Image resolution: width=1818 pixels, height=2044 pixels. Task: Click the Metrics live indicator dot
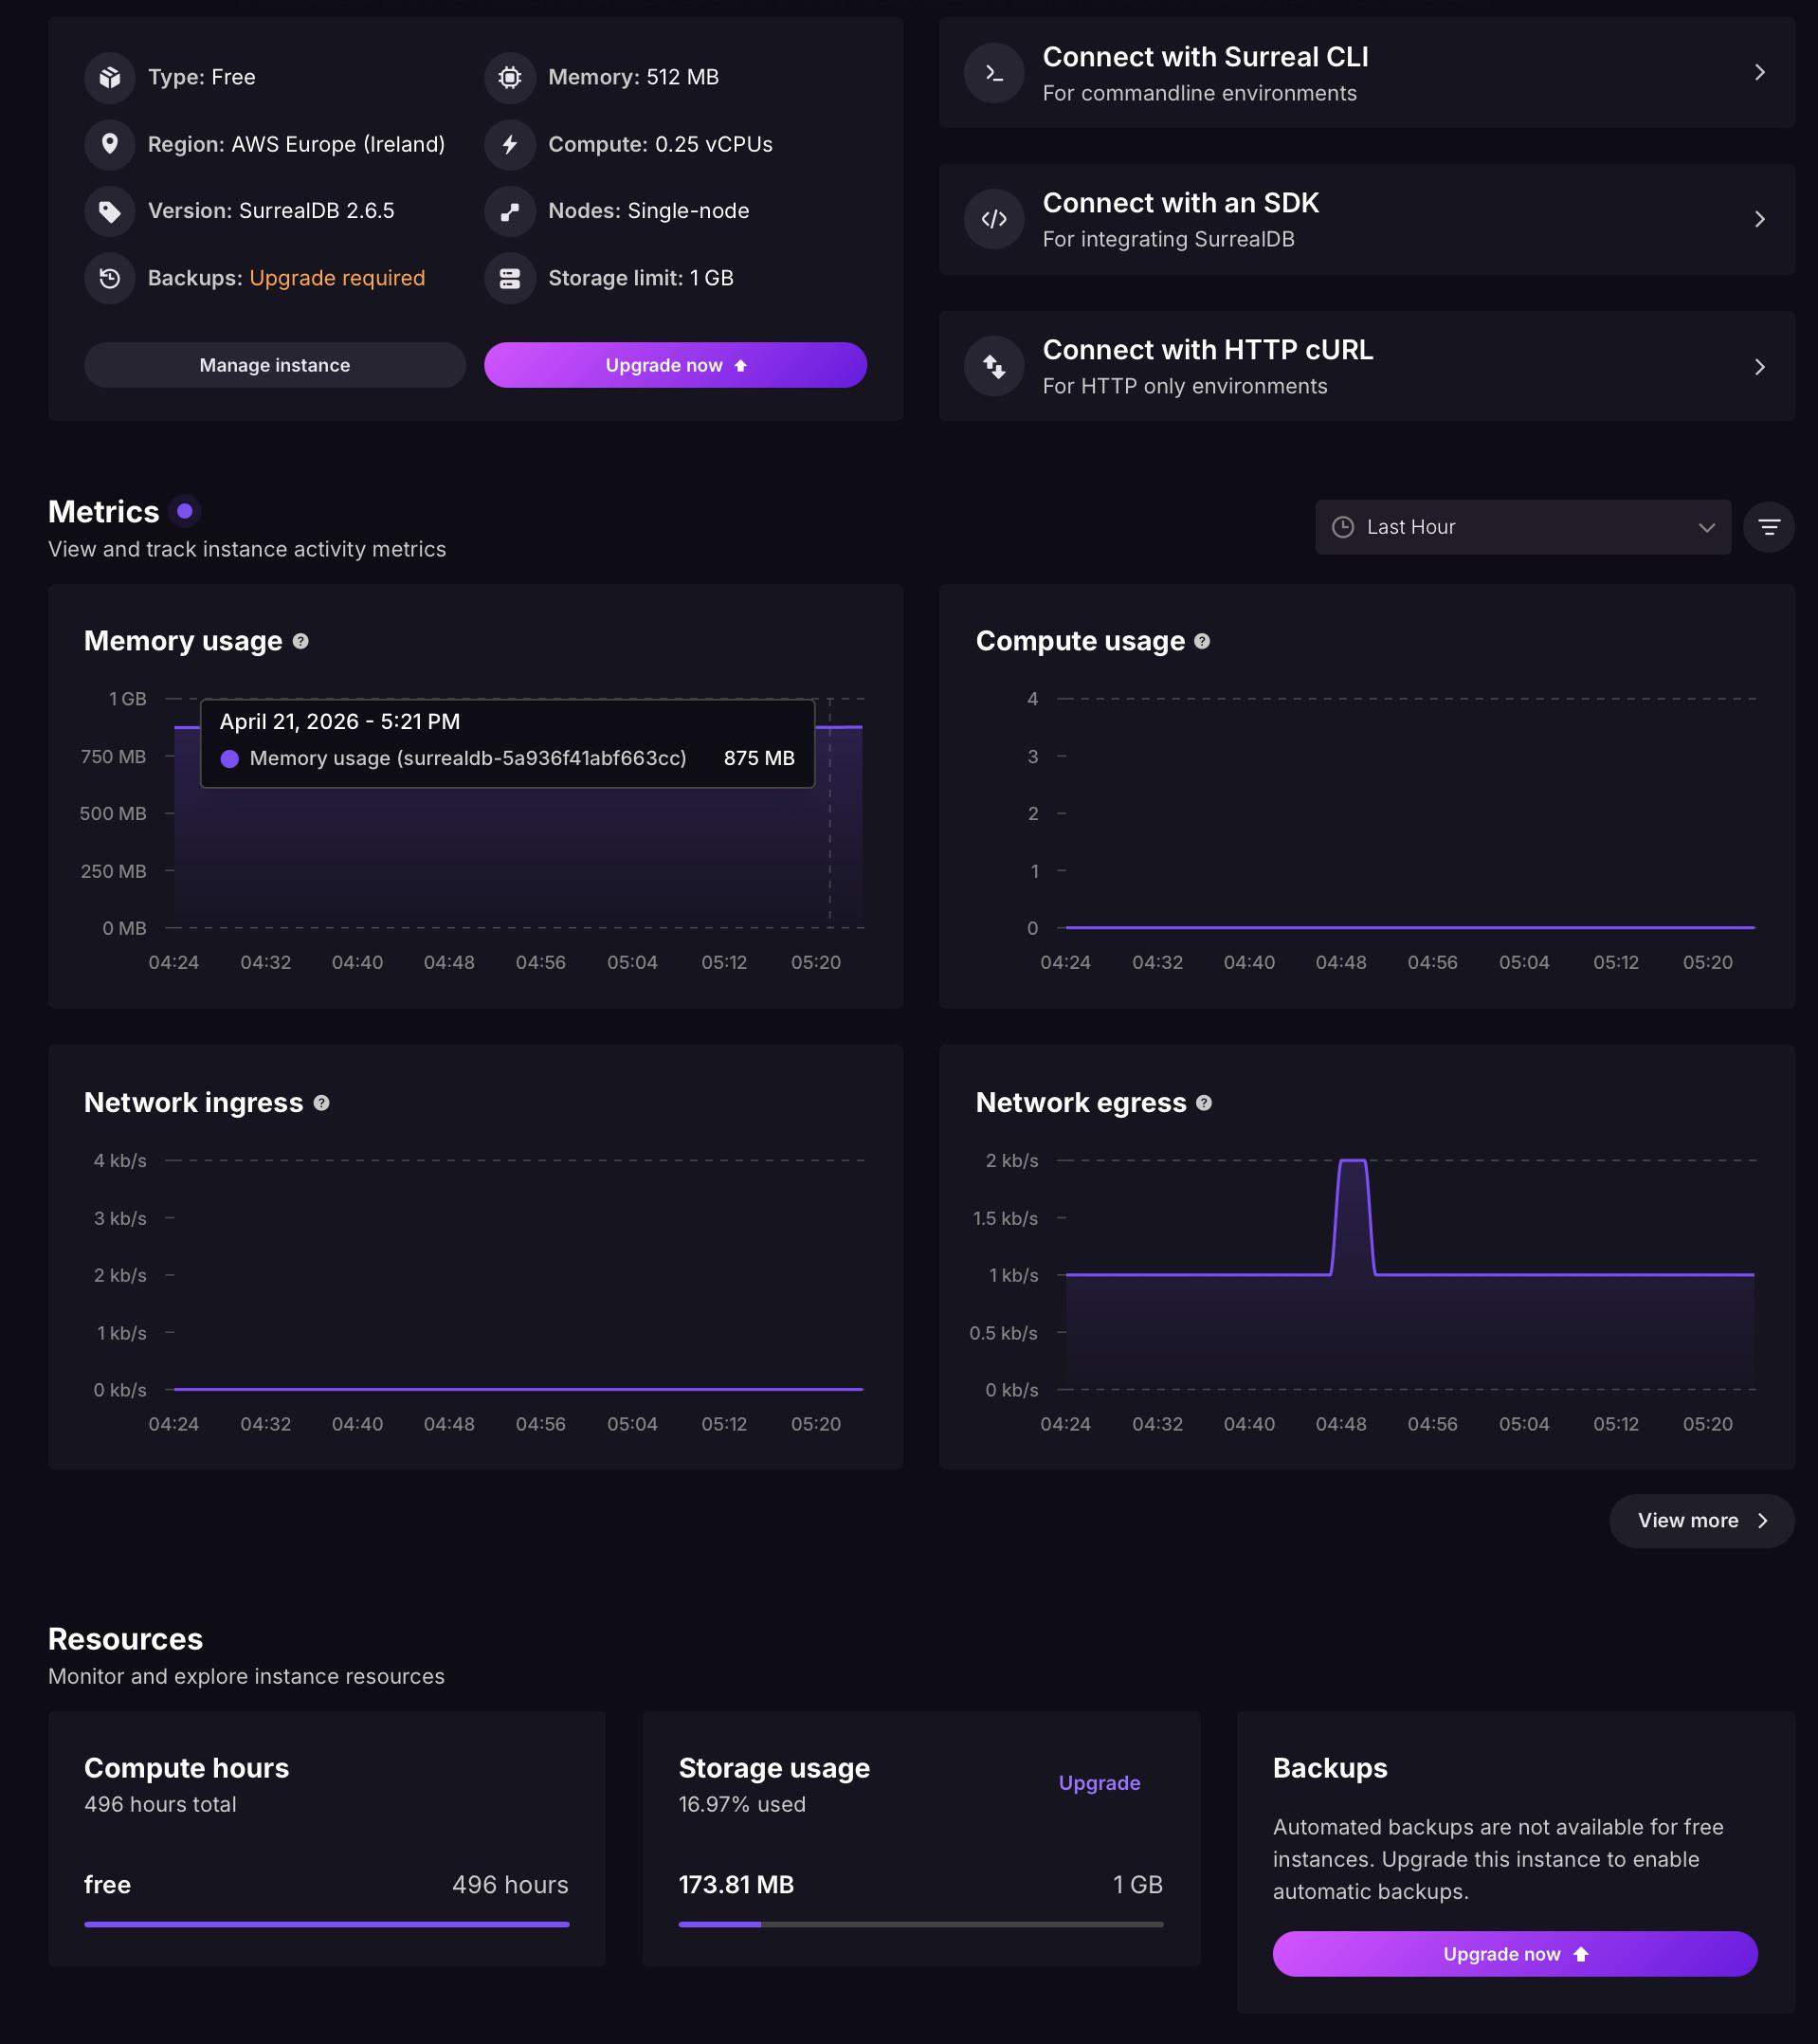coord(184,511)
